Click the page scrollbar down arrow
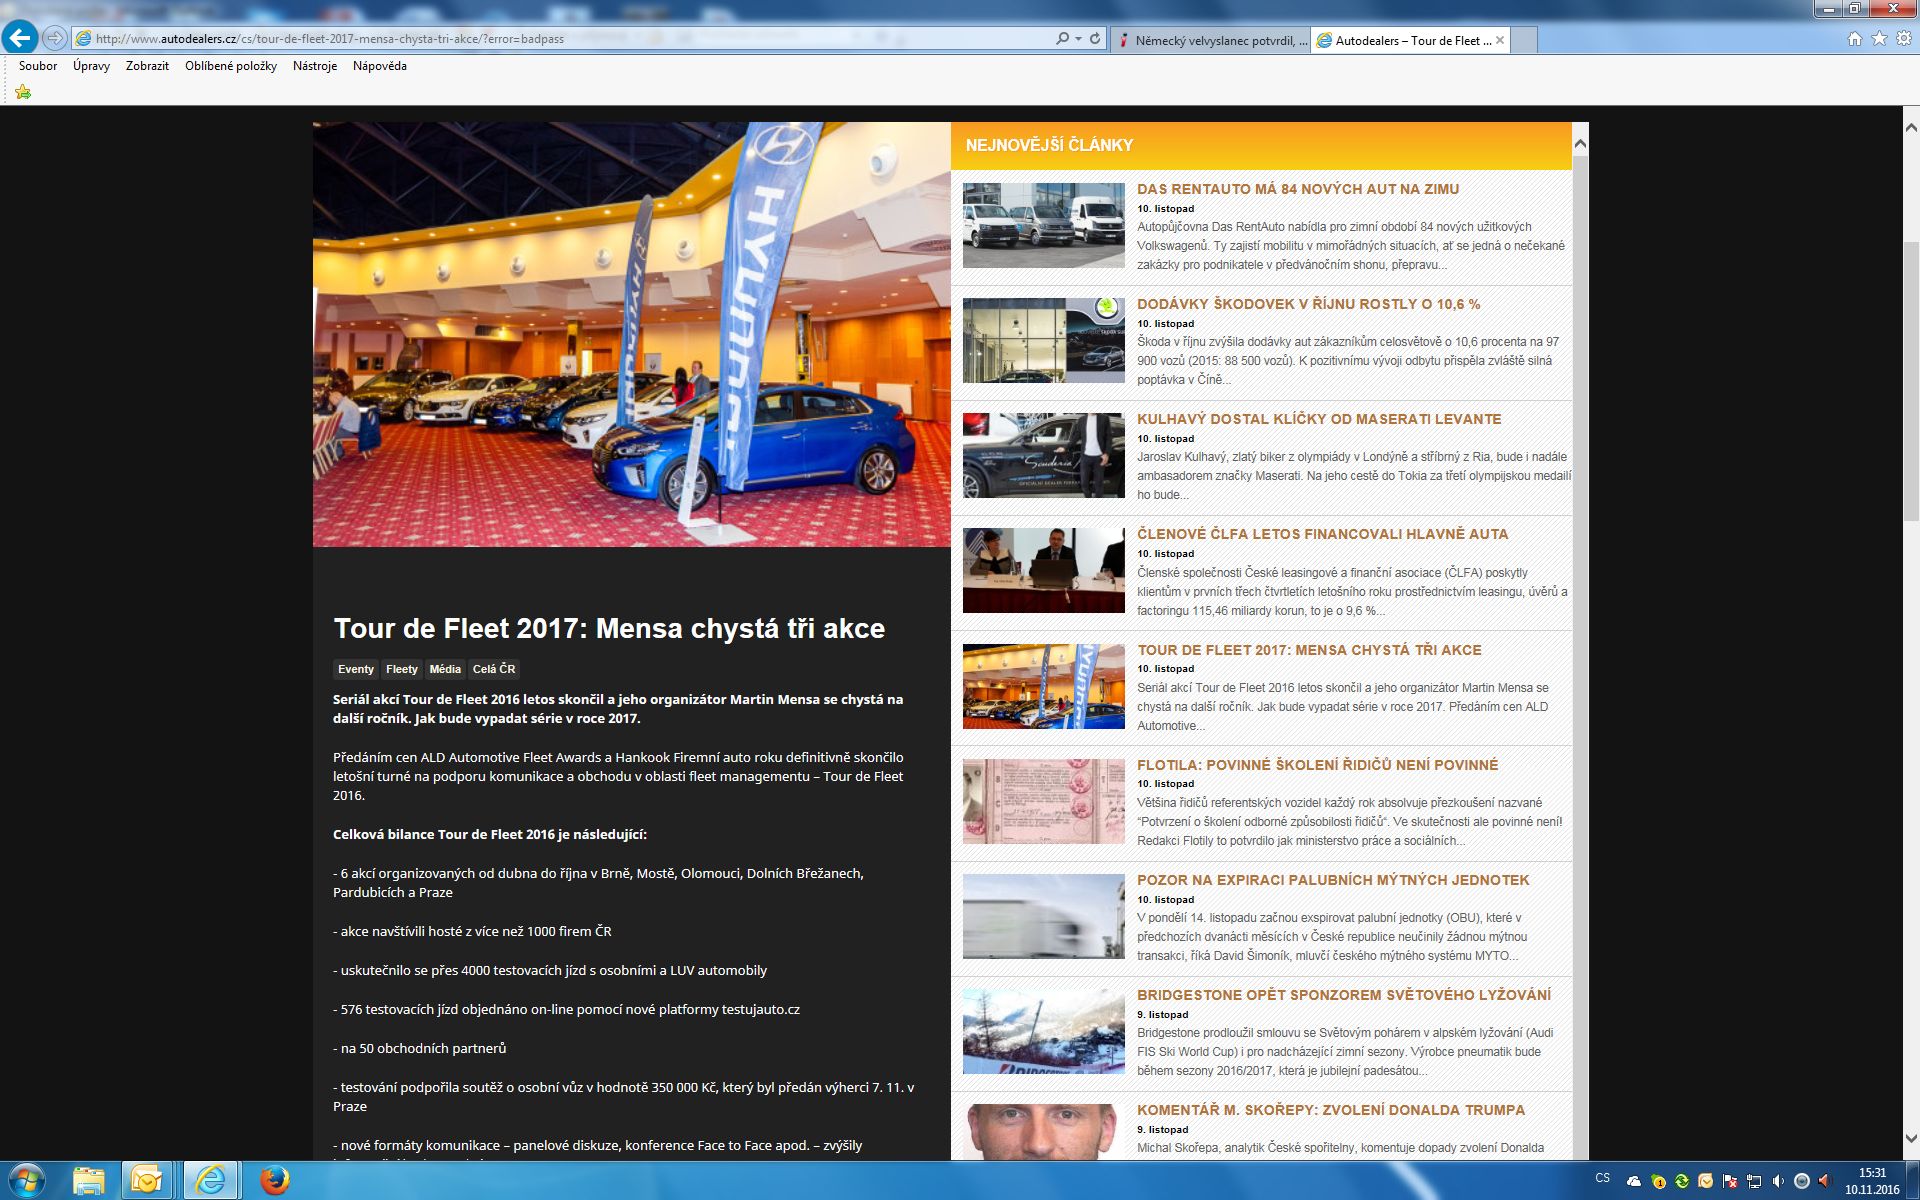 [x=1910, y=1139]
